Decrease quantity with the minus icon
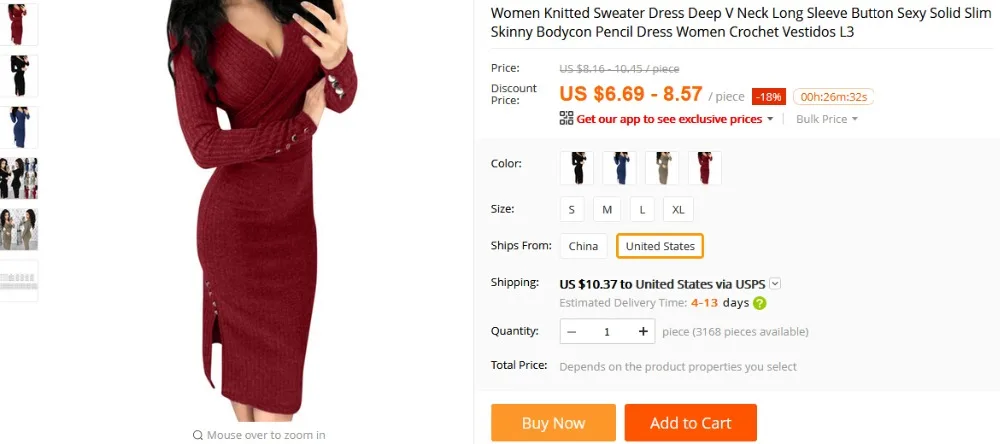Image resolution: width=1000 pixels, height=444 pixels. pyautogui.click(x=571, y=332)
